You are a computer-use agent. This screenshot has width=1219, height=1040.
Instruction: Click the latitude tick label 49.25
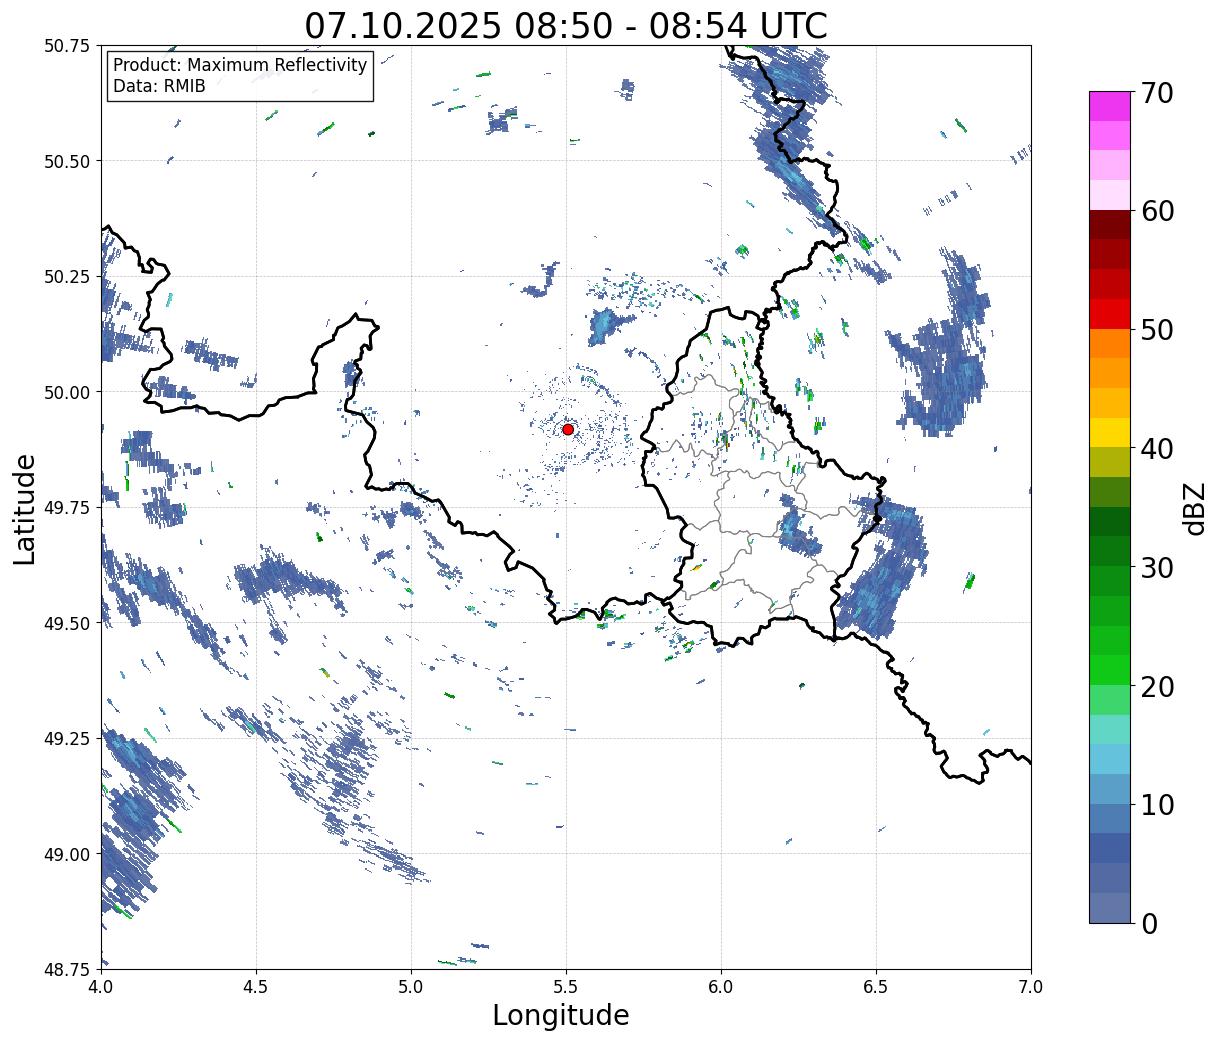(67, 739)
